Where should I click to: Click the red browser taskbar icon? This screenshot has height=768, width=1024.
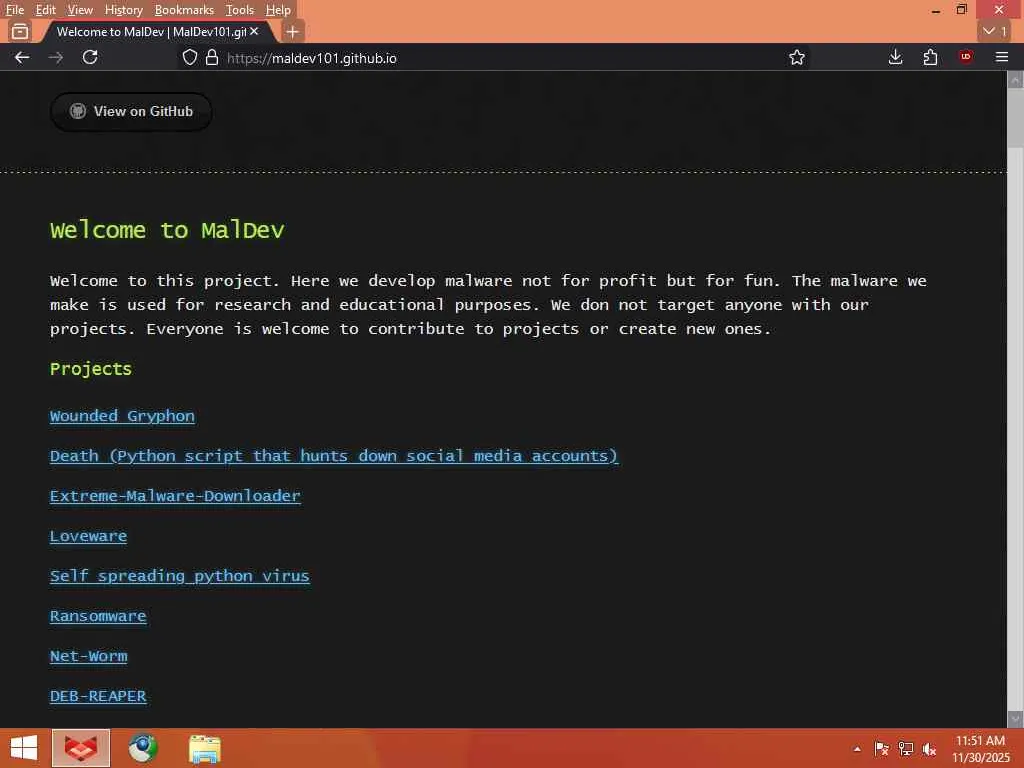coord(81,748)
